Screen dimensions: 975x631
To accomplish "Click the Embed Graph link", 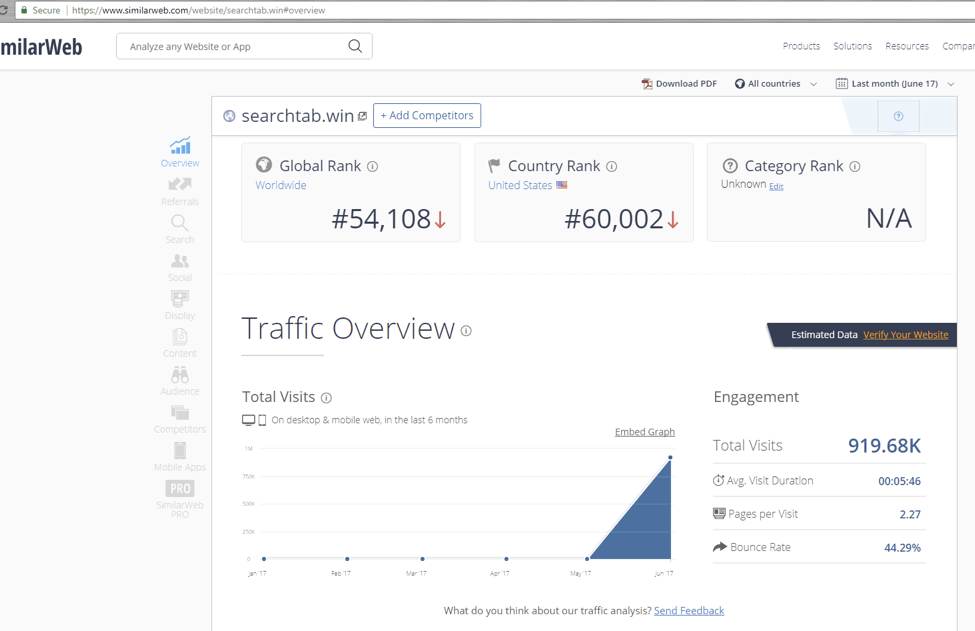I will (645, 431).
